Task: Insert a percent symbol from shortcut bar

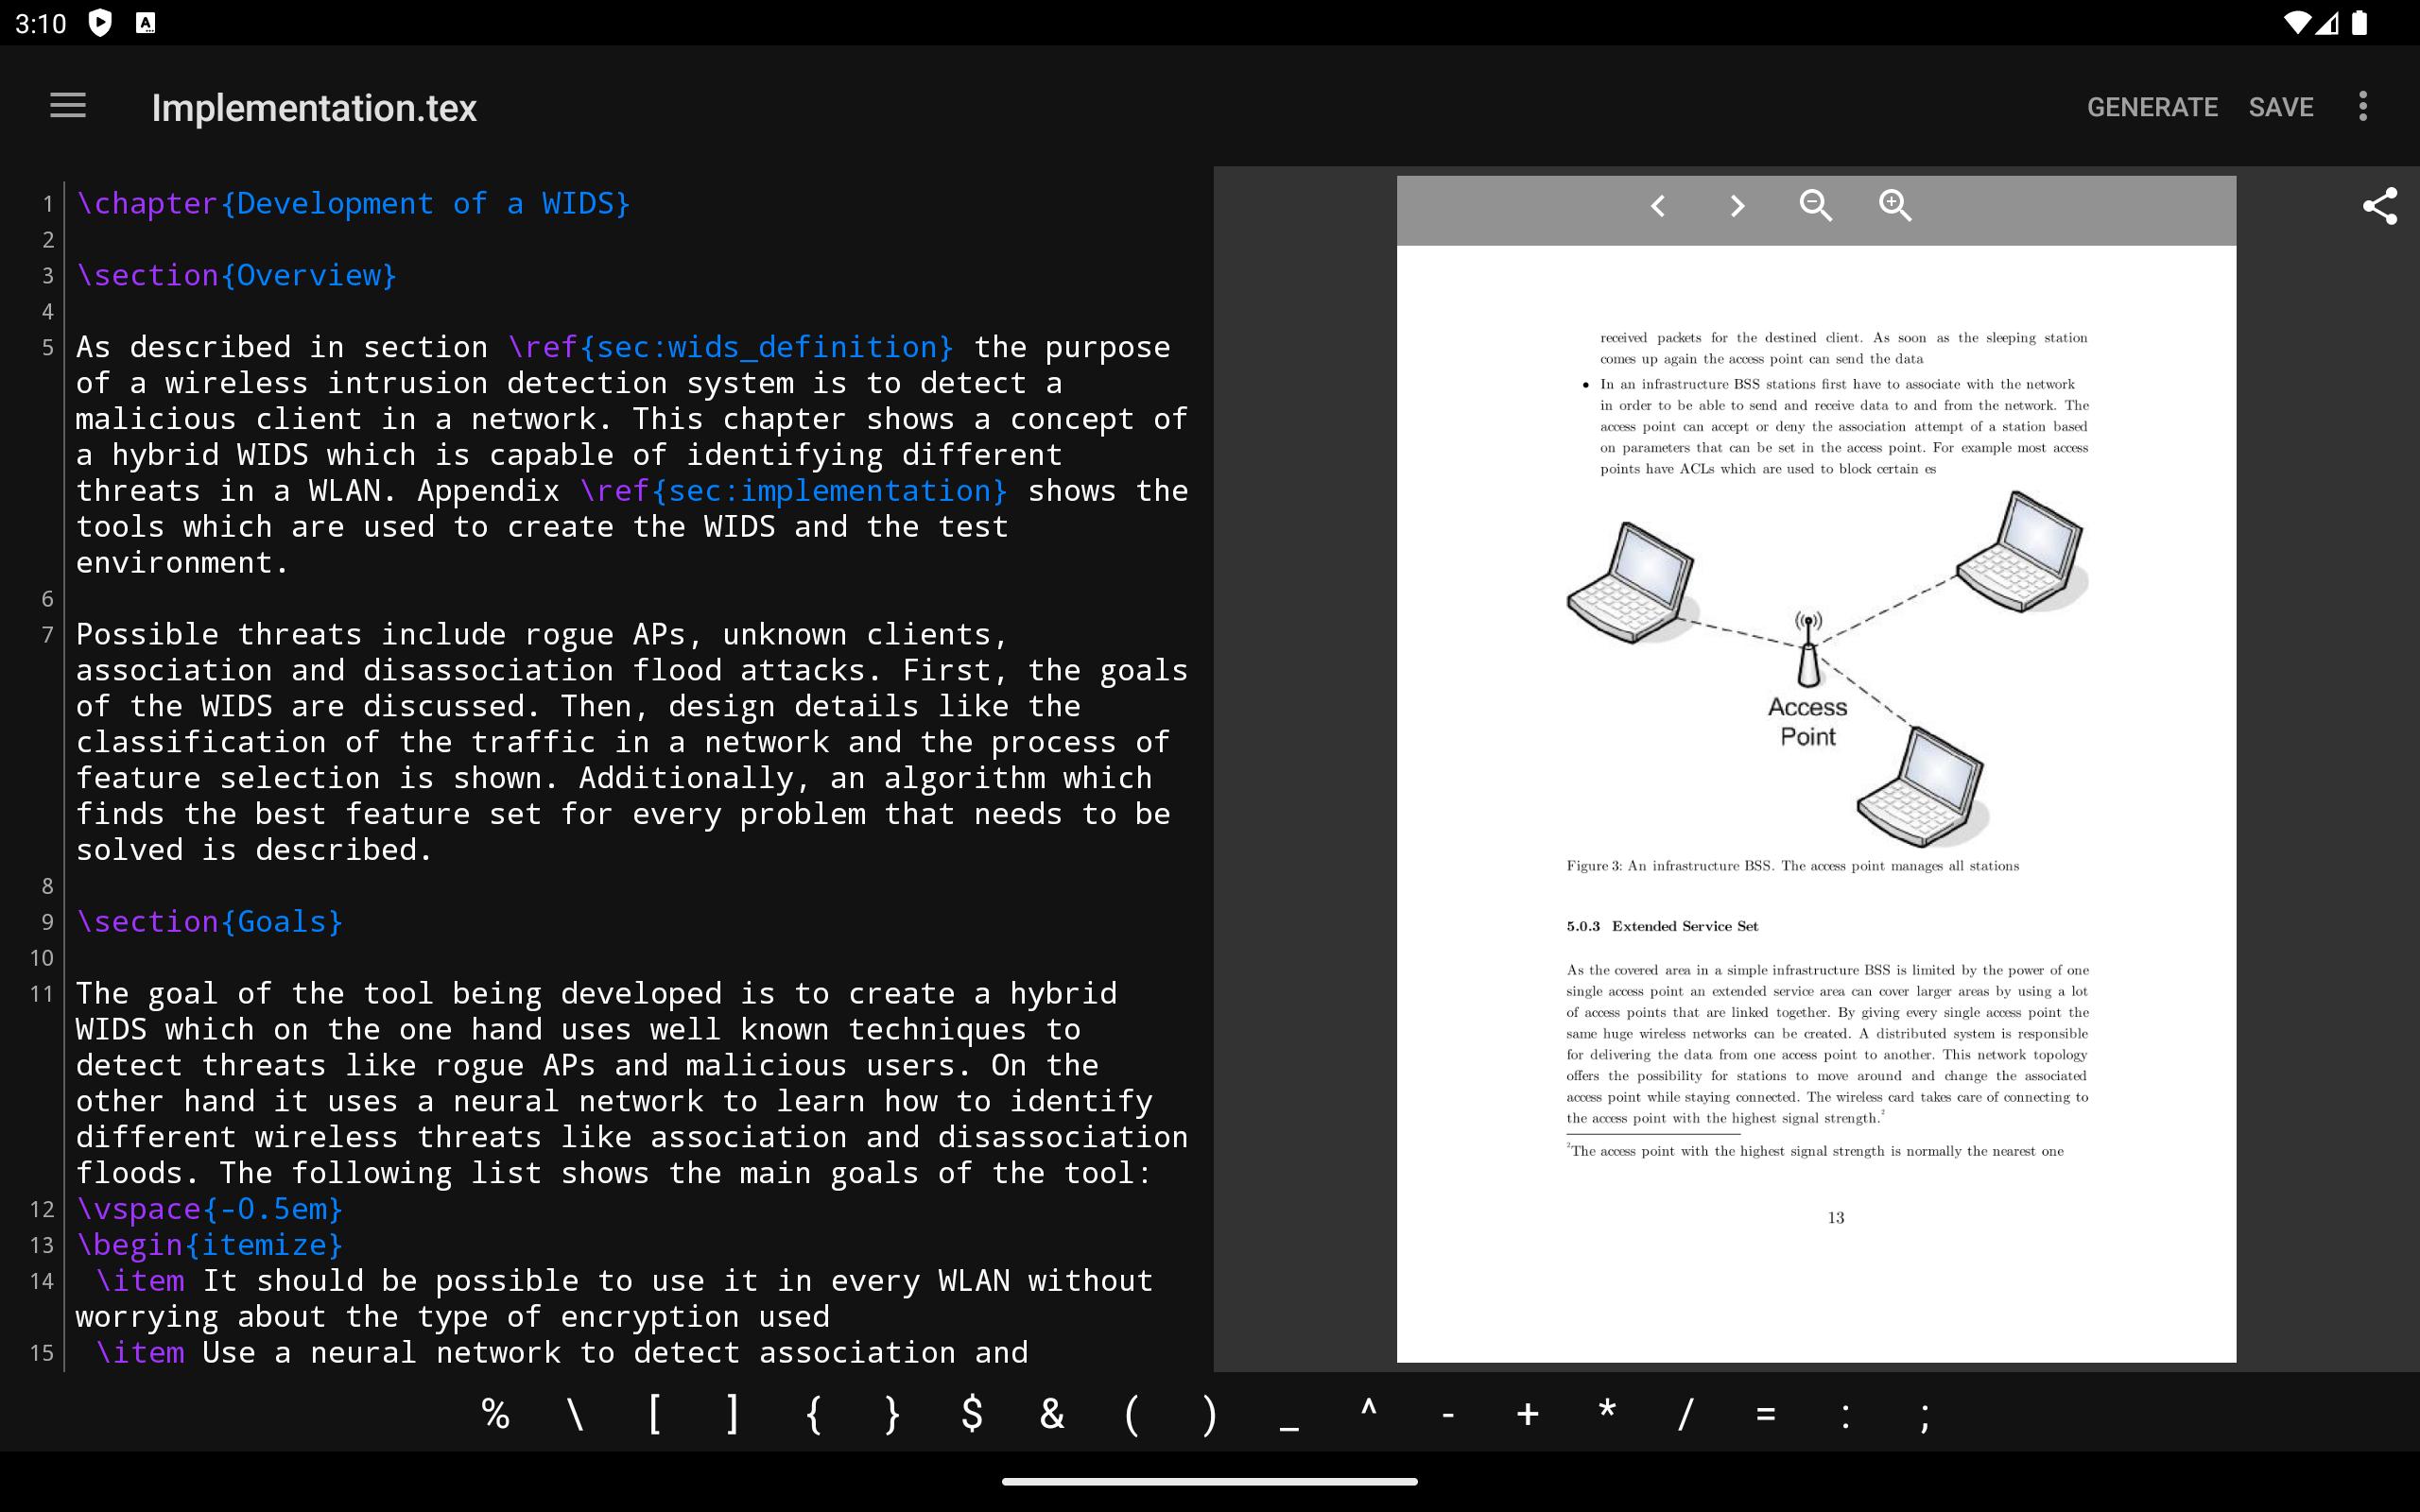Action: point(496,1414)
